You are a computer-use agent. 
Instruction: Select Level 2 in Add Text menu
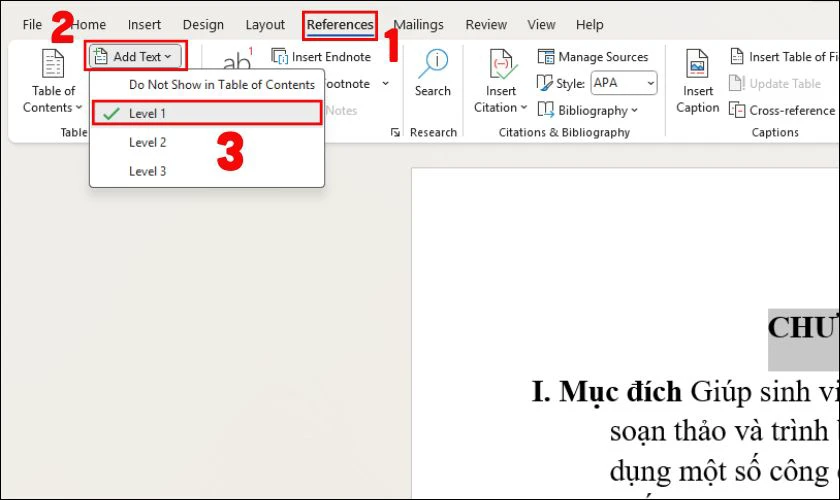[207, 142]
